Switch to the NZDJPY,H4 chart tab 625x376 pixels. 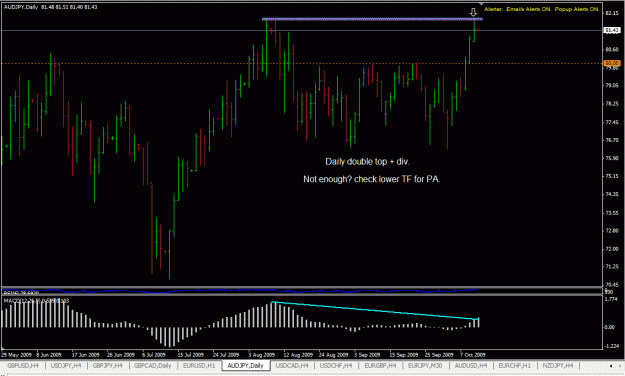pyautogui.click(x=557, y=365)
